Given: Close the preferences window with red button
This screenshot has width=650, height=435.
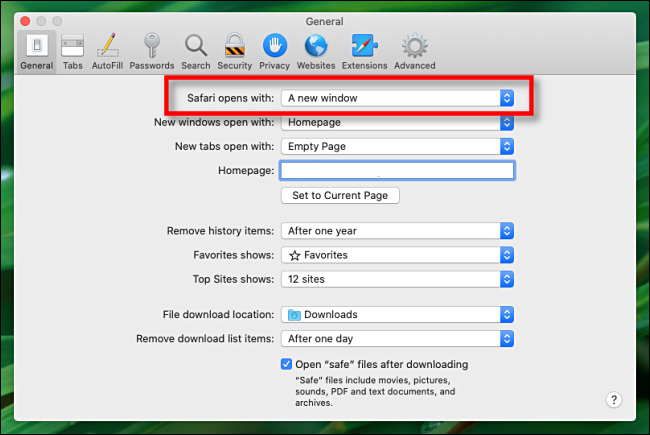Looking at the screenshot, I should coord(27,19).
